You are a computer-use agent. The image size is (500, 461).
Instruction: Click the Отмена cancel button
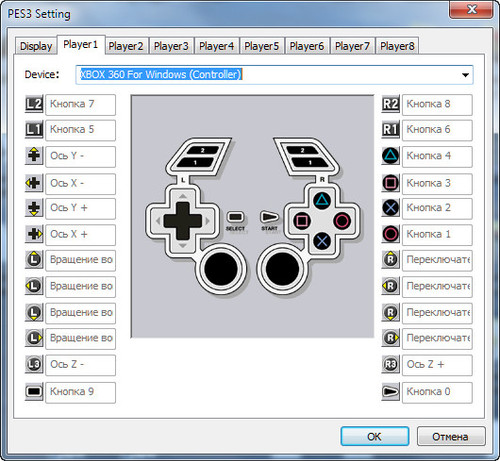451,436
